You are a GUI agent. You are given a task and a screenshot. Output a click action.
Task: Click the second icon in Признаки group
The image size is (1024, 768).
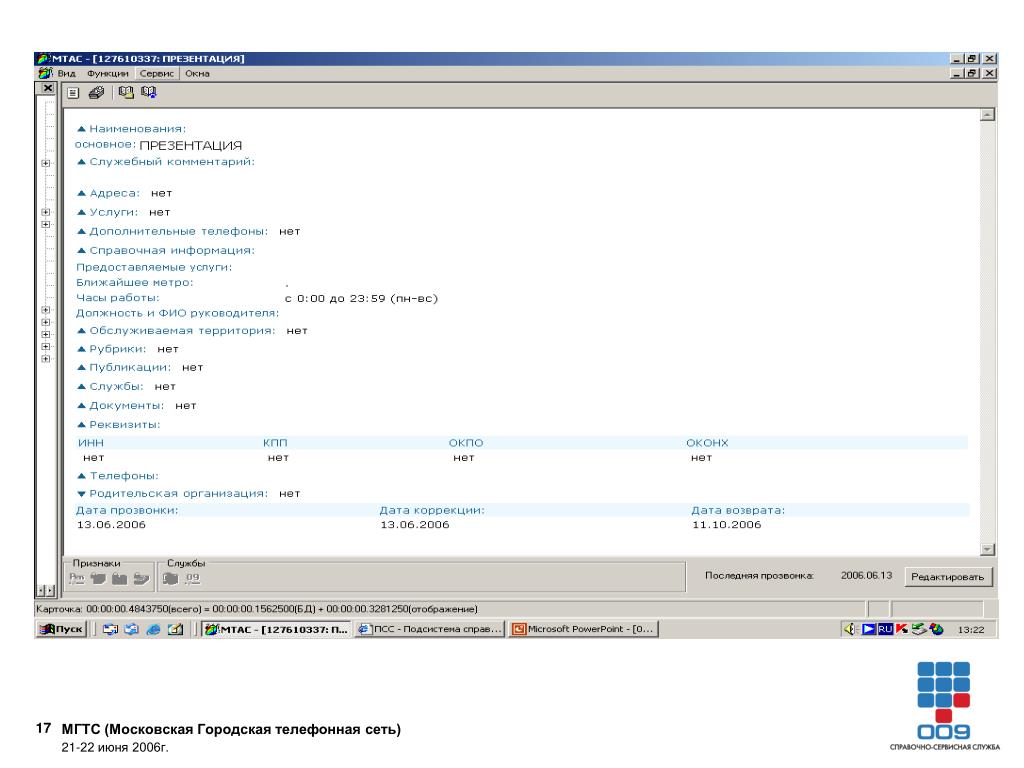coord(99,578)
